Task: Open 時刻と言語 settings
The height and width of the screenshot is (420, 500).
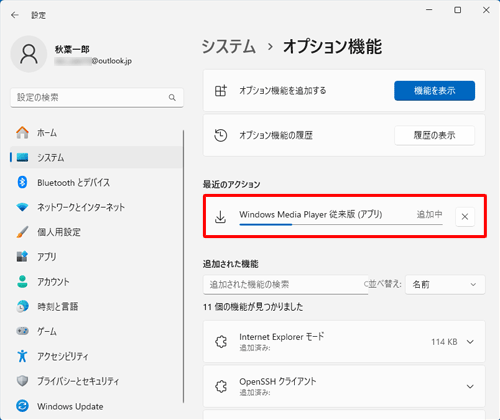Action: (96, 306)
